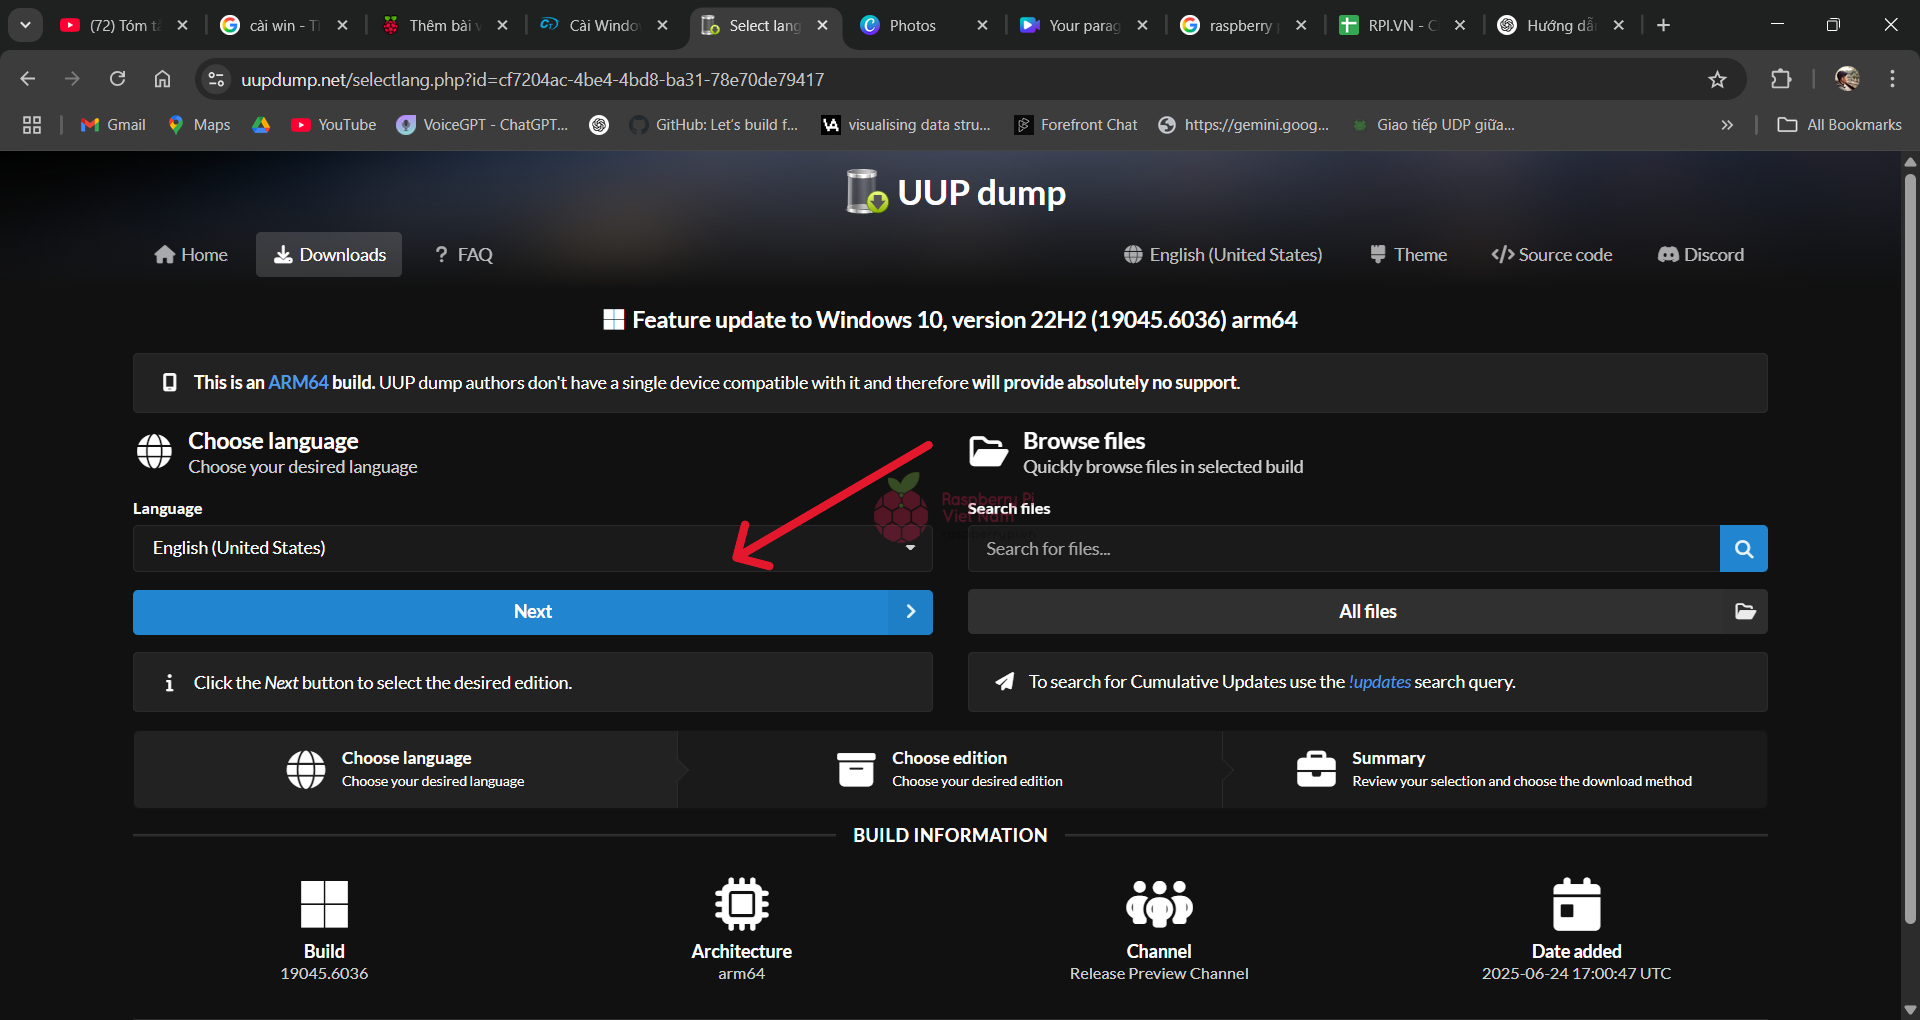
Task: View site information icon in address bar
Action: 215,80
